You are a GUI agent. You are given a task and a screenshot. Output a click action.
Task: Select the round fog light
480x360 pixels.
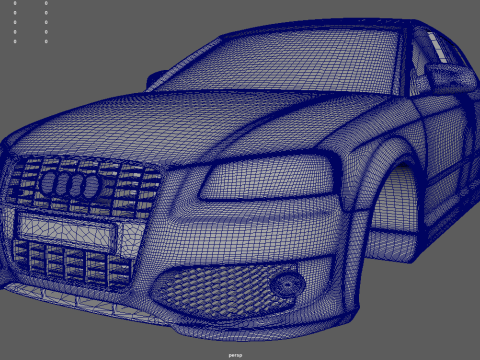point(287,284)
